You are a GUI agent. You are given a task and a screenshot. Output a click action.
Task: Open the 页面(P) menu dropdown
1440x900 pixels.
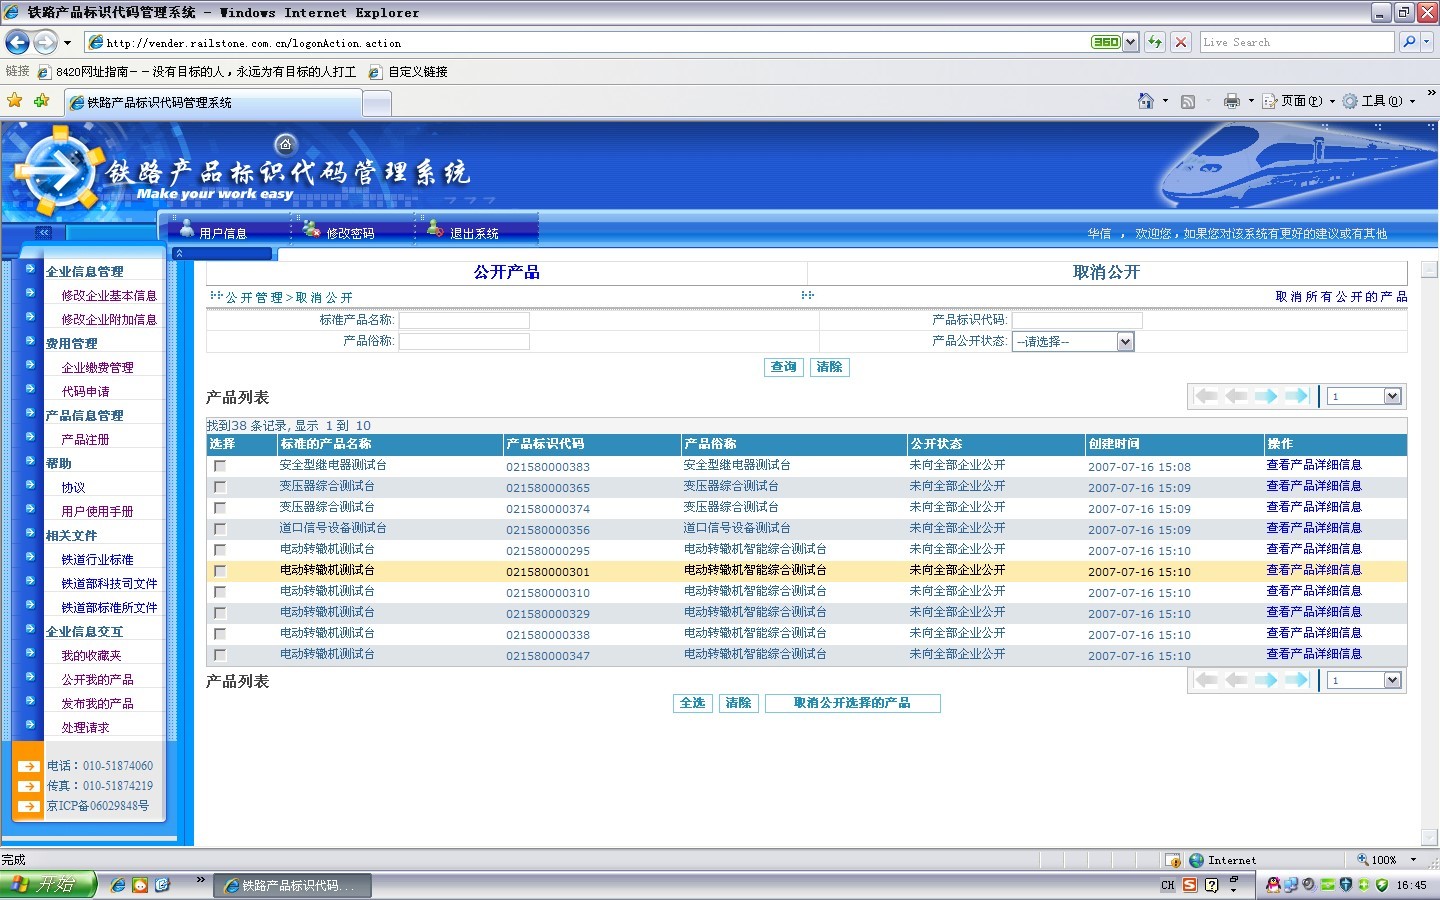[1332, 102]
